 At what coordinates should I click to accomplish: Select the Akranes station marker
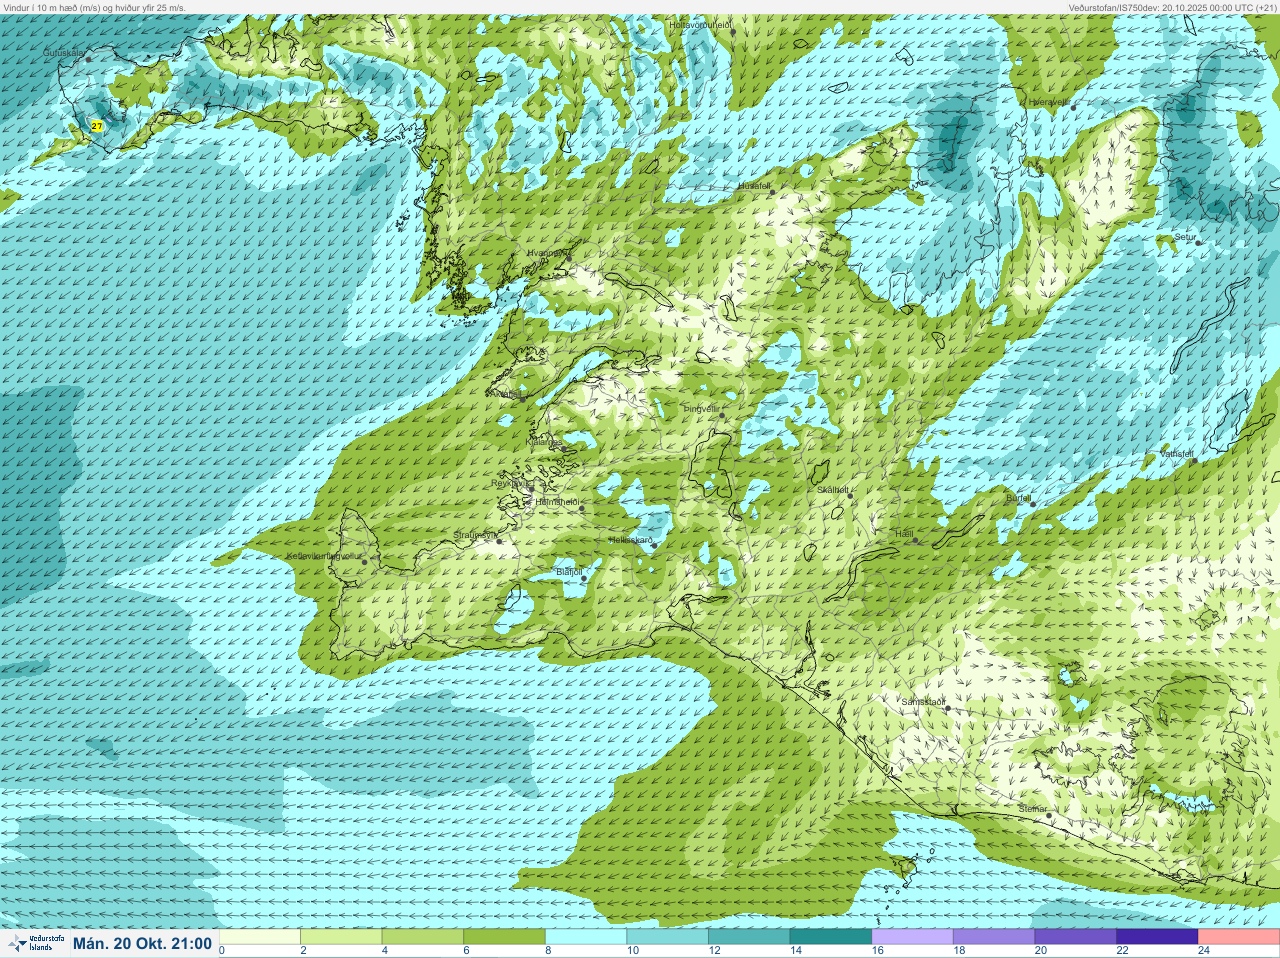[522, 398]
